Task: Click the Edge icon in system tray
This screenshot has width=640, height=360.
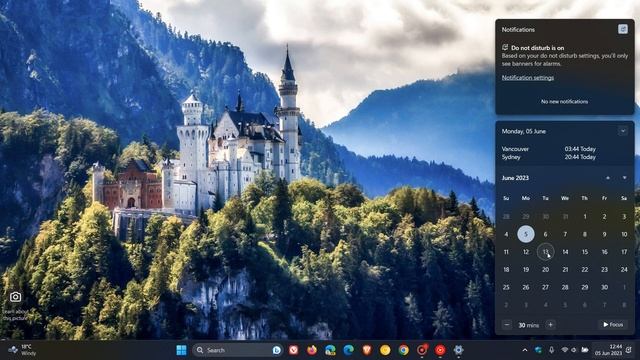Action: tap(538, 350)
